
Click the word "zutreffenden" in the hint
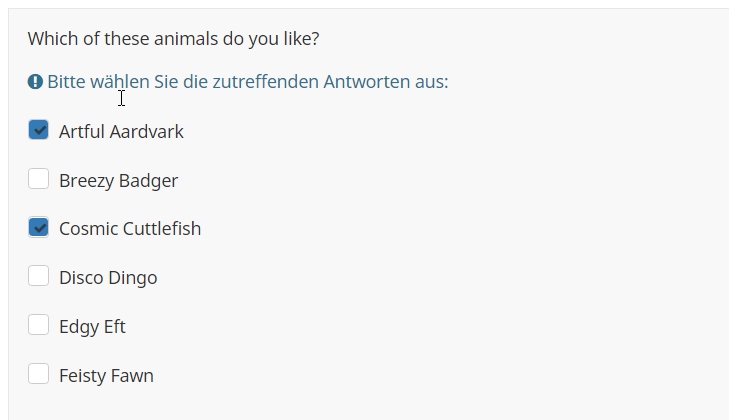click(266, 82)
